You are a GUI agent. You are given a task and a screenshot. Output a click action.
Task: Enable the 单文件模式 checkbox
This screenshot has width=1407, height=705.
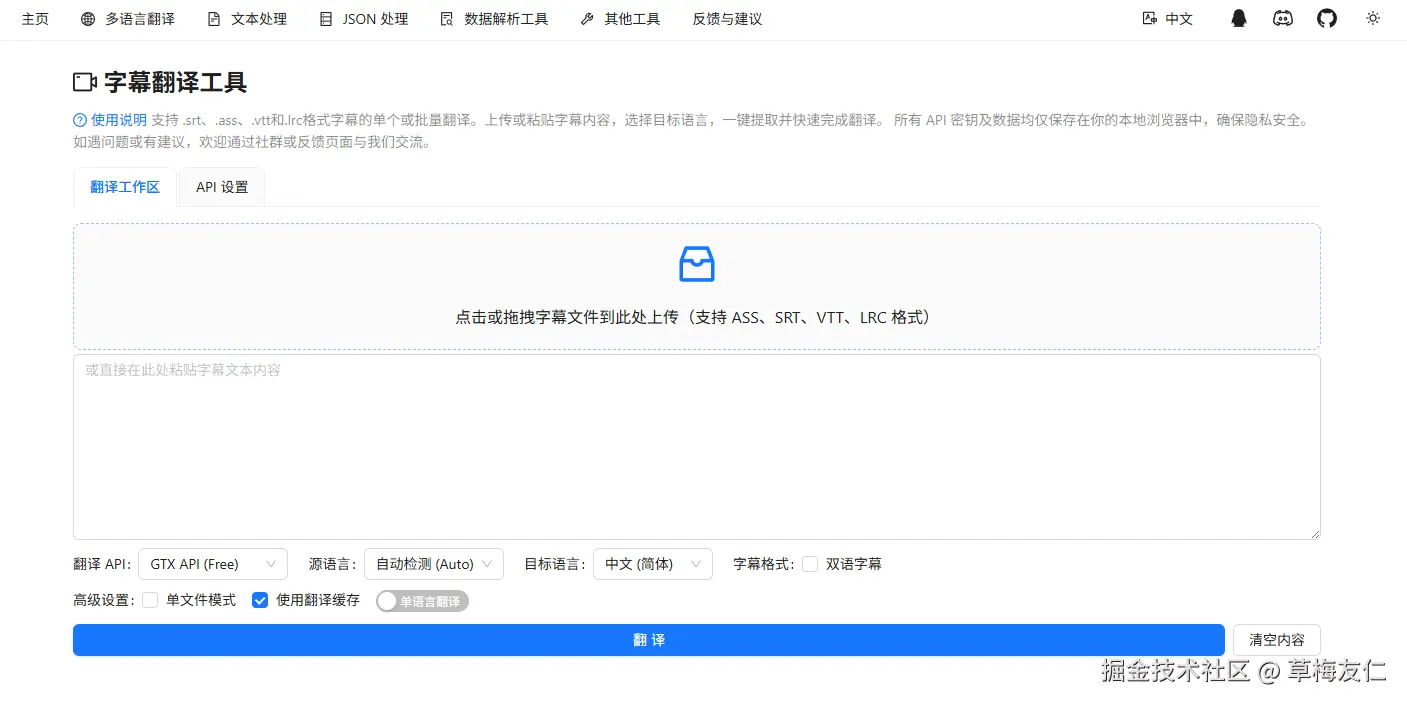point(150,600)
